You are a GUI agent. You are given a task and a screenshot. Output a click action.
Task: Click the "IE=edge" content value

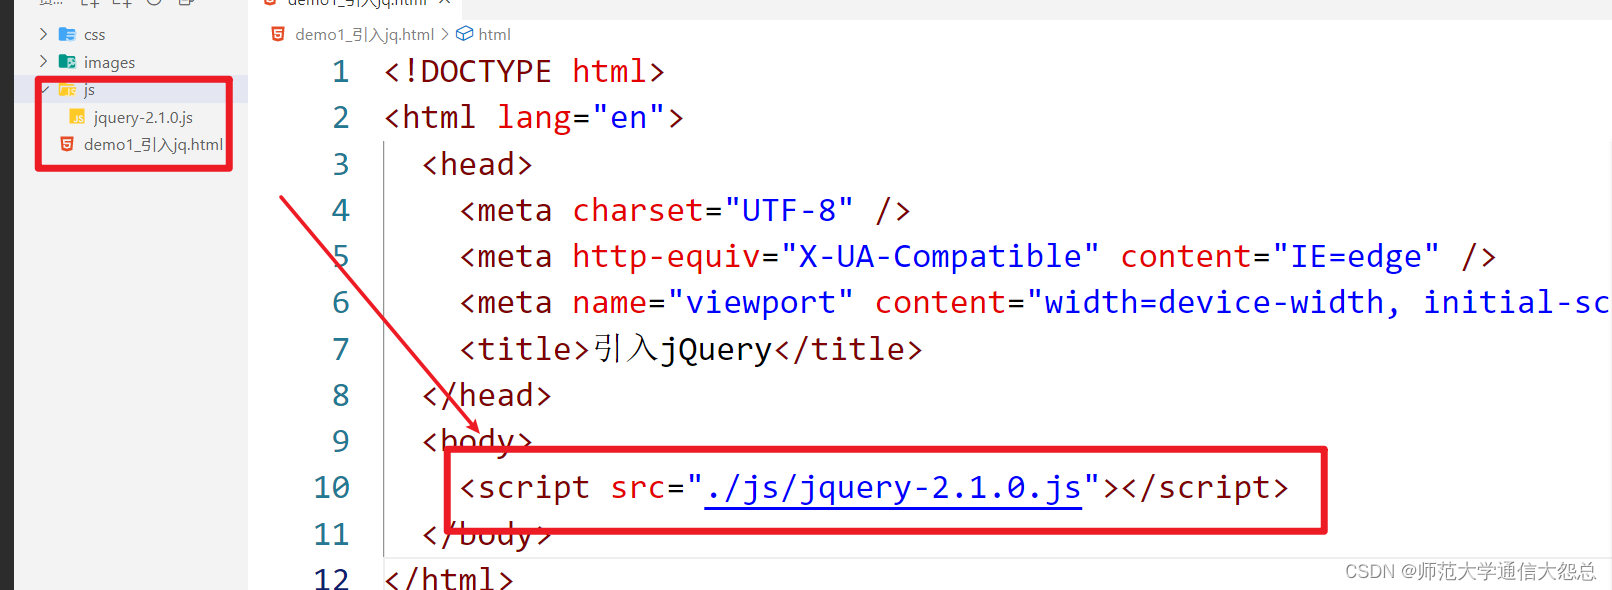click(1356, 256)
